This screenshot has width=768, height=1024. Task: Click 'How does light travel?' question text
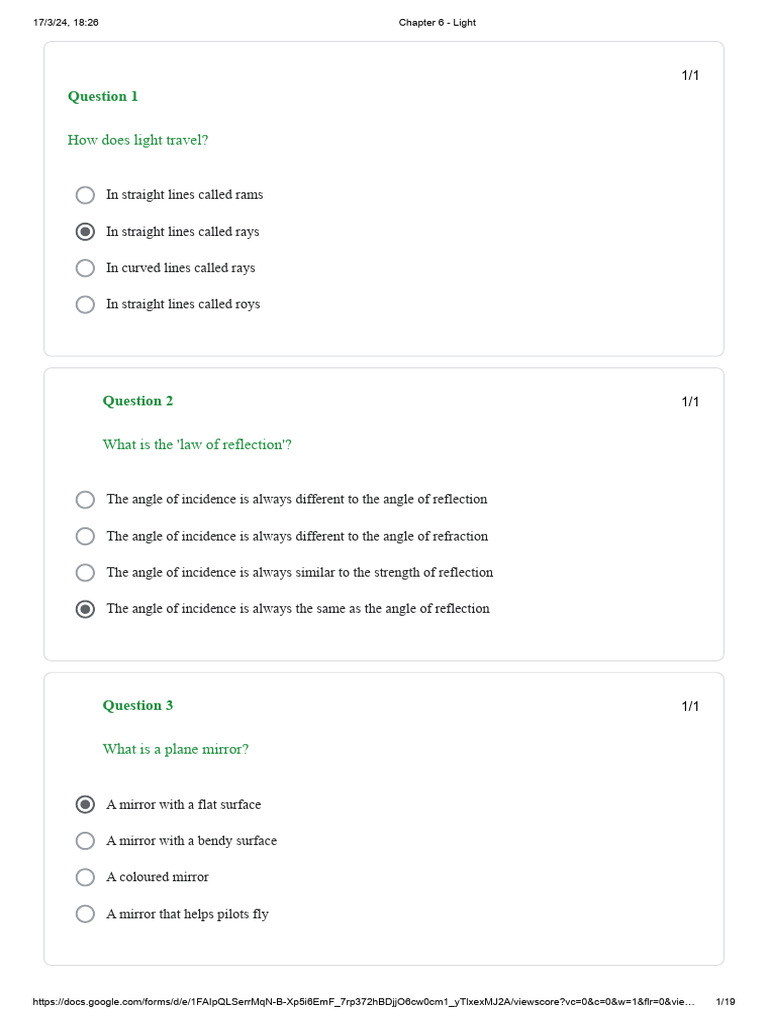pyautogui.click(x=138, y=140)
